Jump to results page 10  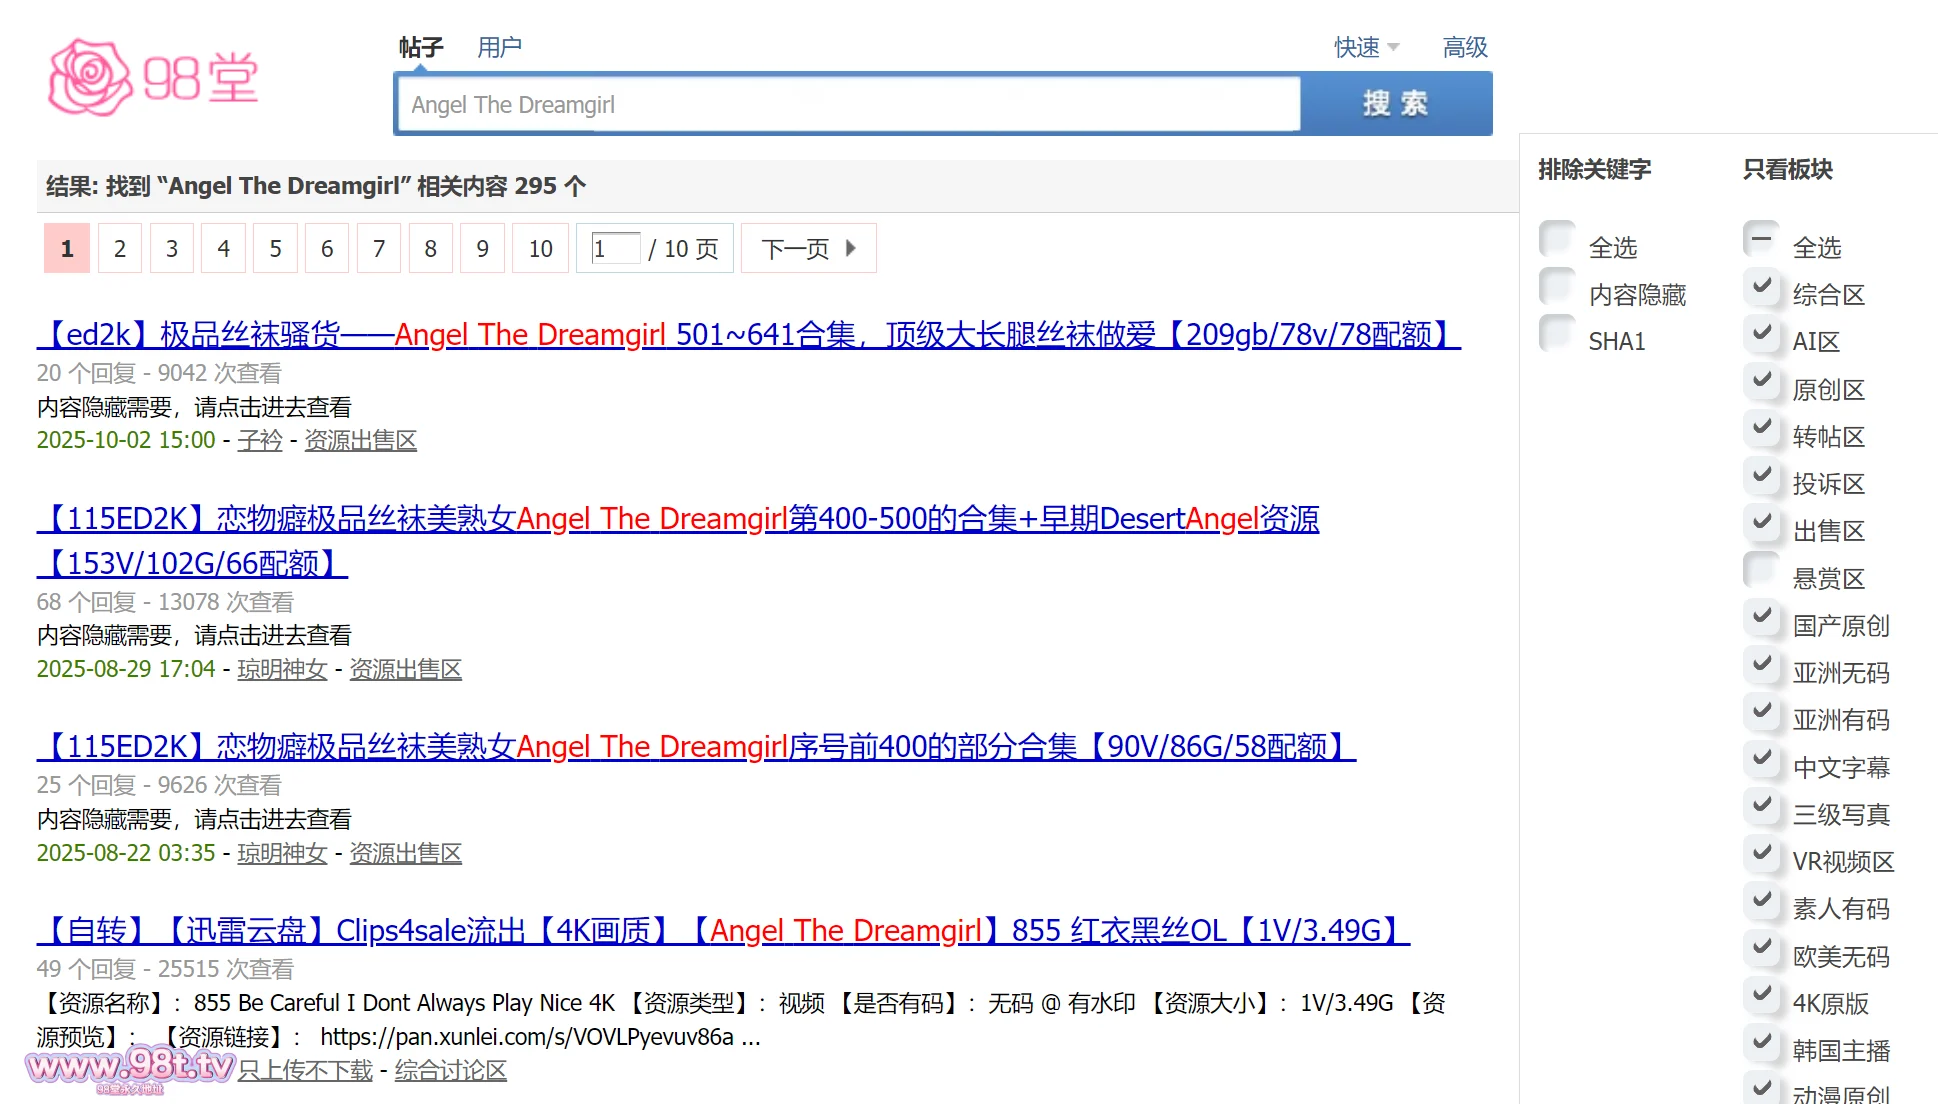[540, 249]
